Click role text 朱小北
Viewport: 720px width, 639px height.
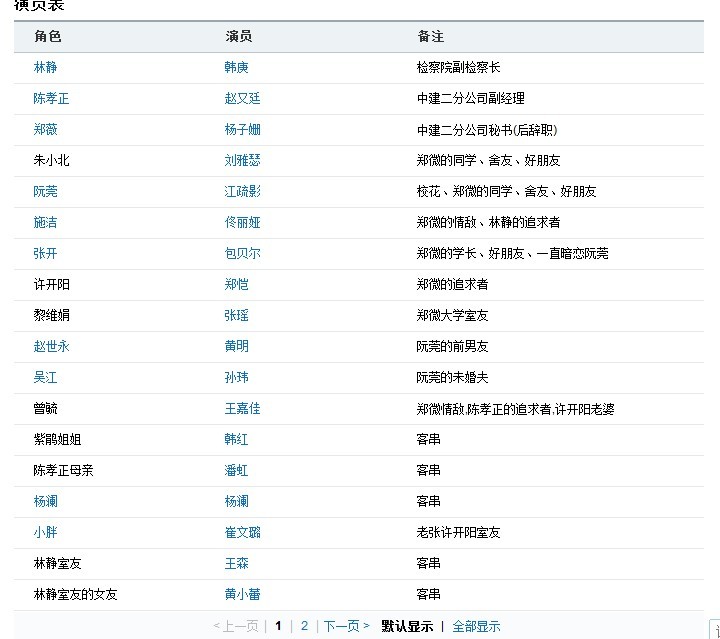(x=51, y=160)
